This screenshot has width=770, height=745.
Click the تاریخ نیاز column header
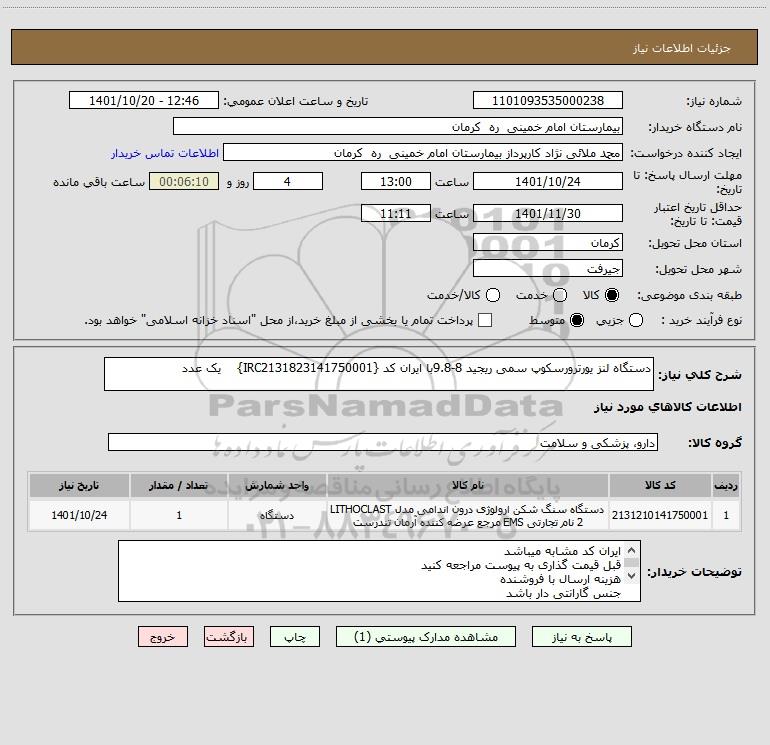79,485
